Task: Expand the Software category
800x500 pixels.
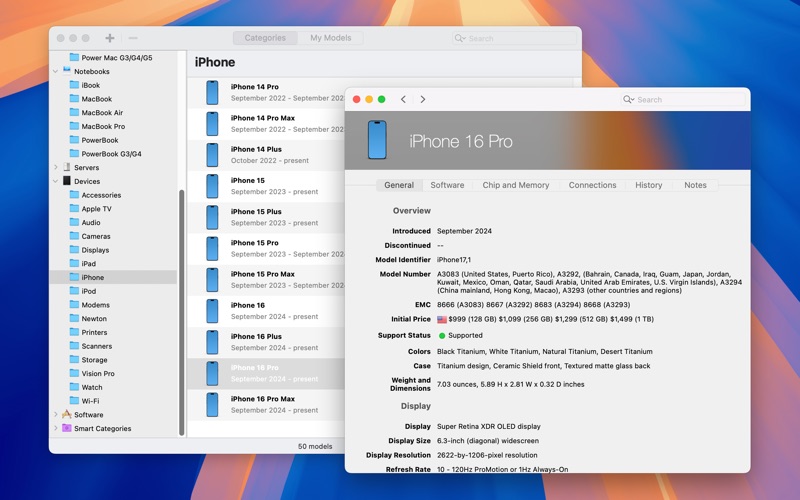Action: pyautogui.click(x=56, y=415)
